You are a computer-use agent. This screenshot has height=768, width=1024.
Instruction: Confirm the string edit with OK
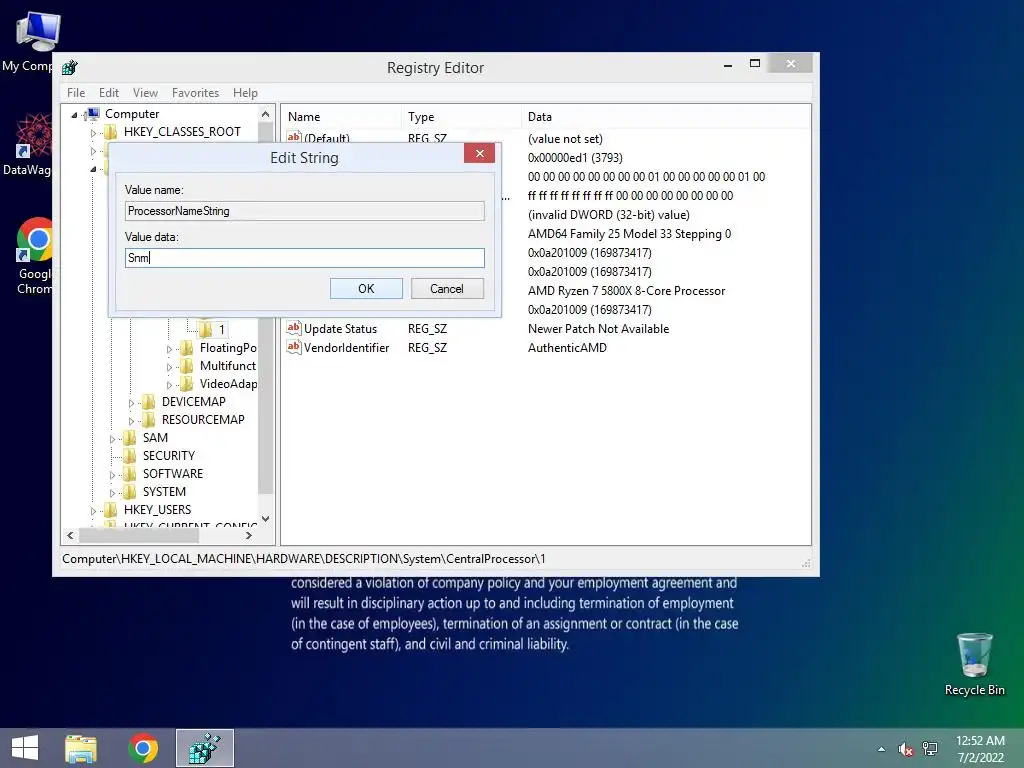point(366,289)
